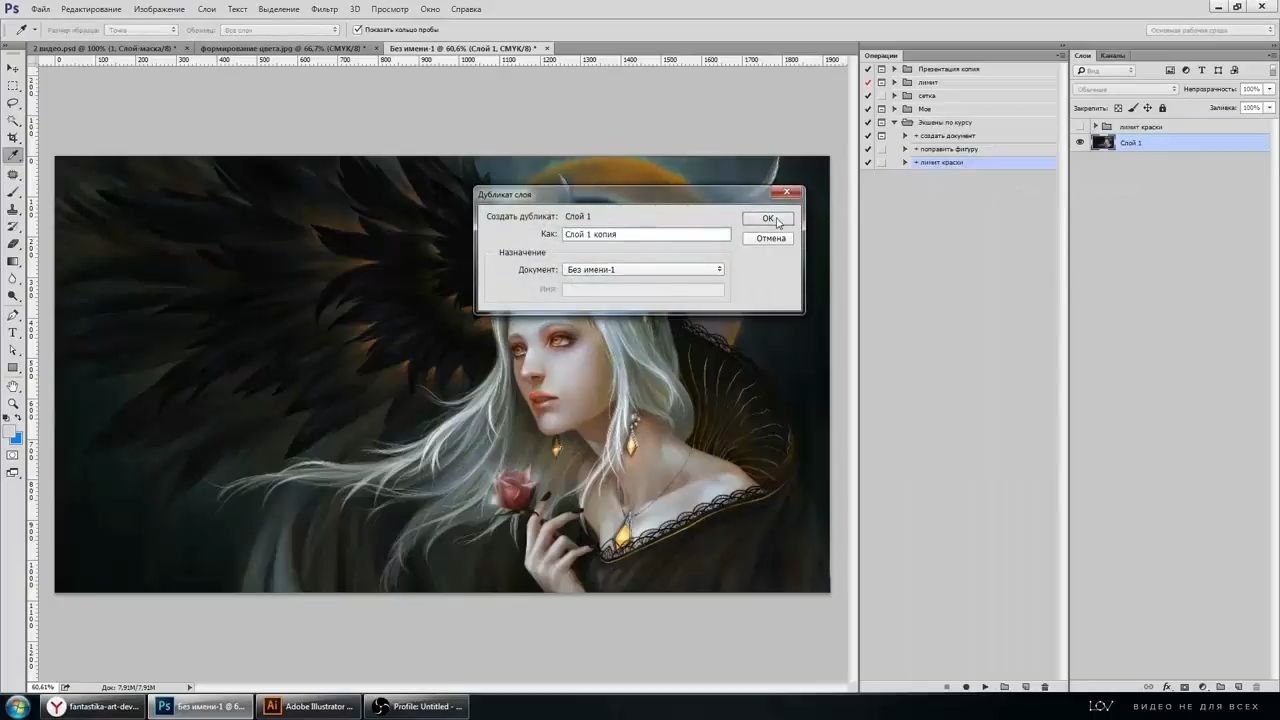Select the Eyedropper tool in the toolbox

pyautogui.click(x=13, y=156)
